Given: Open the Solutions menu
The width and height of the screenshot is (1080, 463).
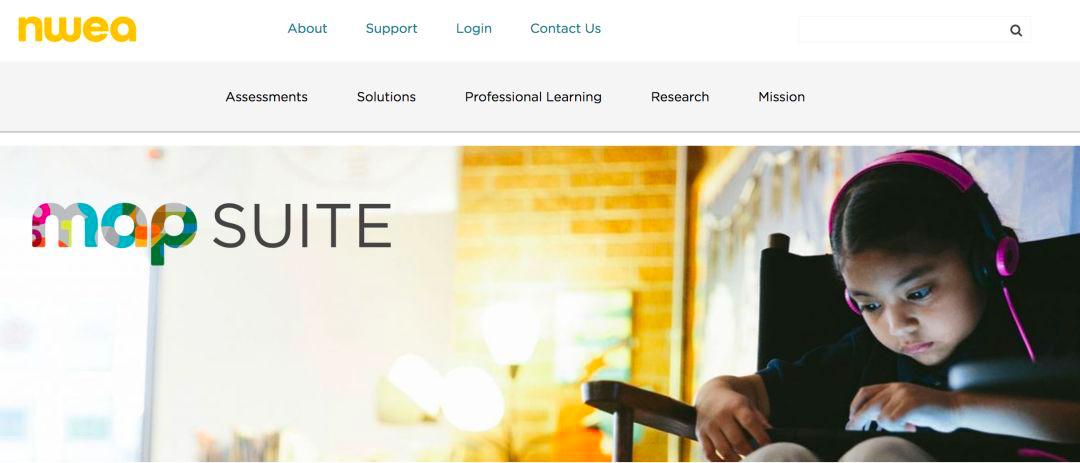Looking at the screenshot, I should coord(386,97).
